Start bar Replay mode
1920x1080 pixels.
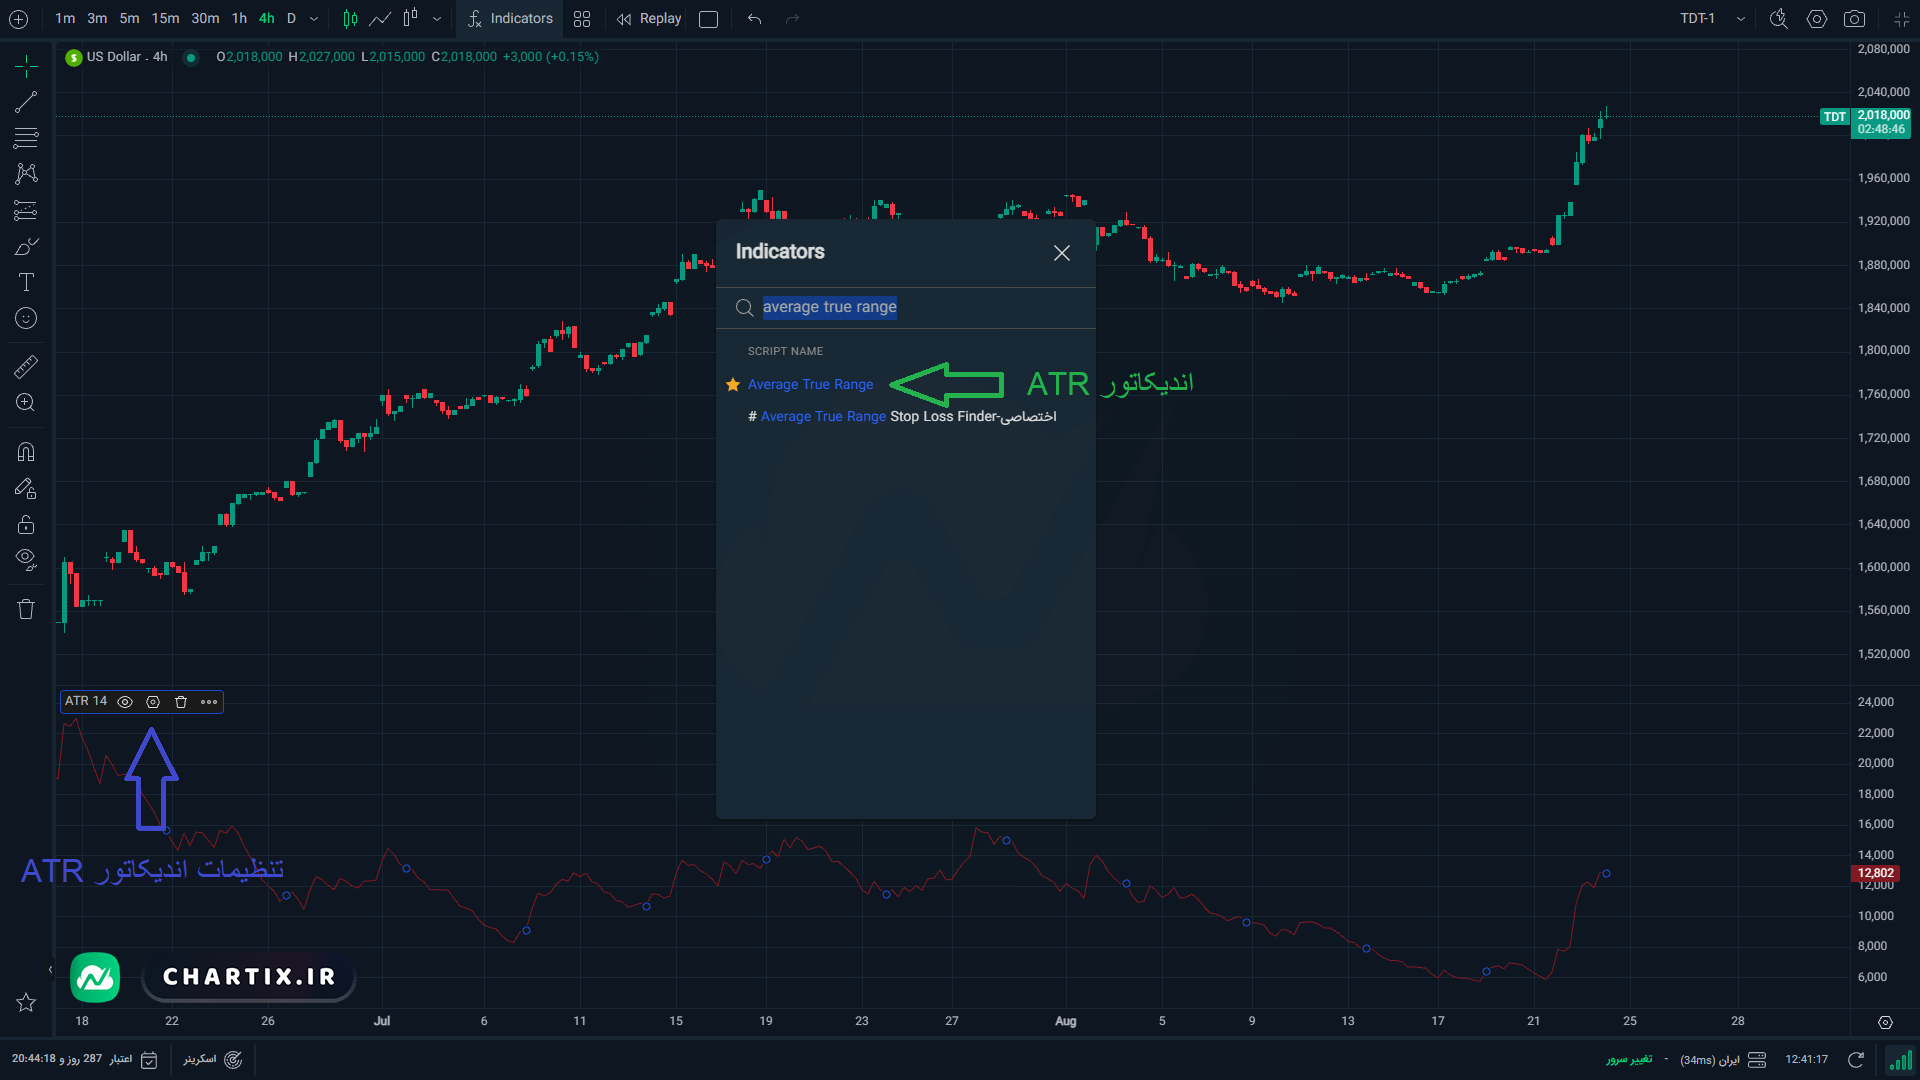pos(649,19)
